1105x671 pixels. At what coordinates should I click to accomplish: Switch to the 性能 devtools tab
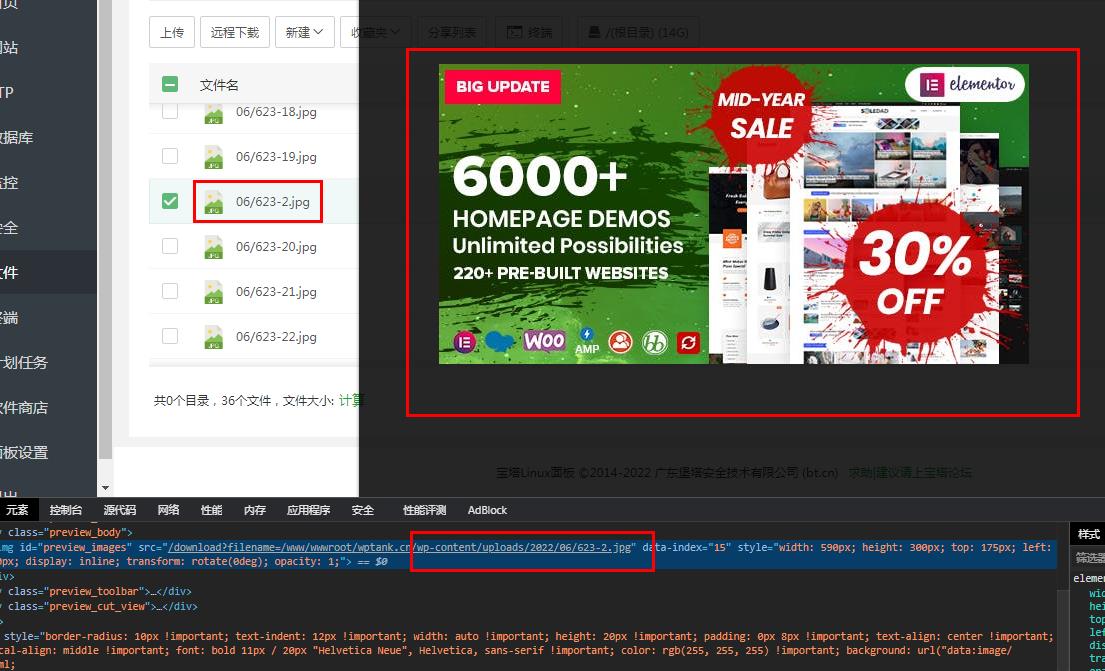(x=211, y=510)
